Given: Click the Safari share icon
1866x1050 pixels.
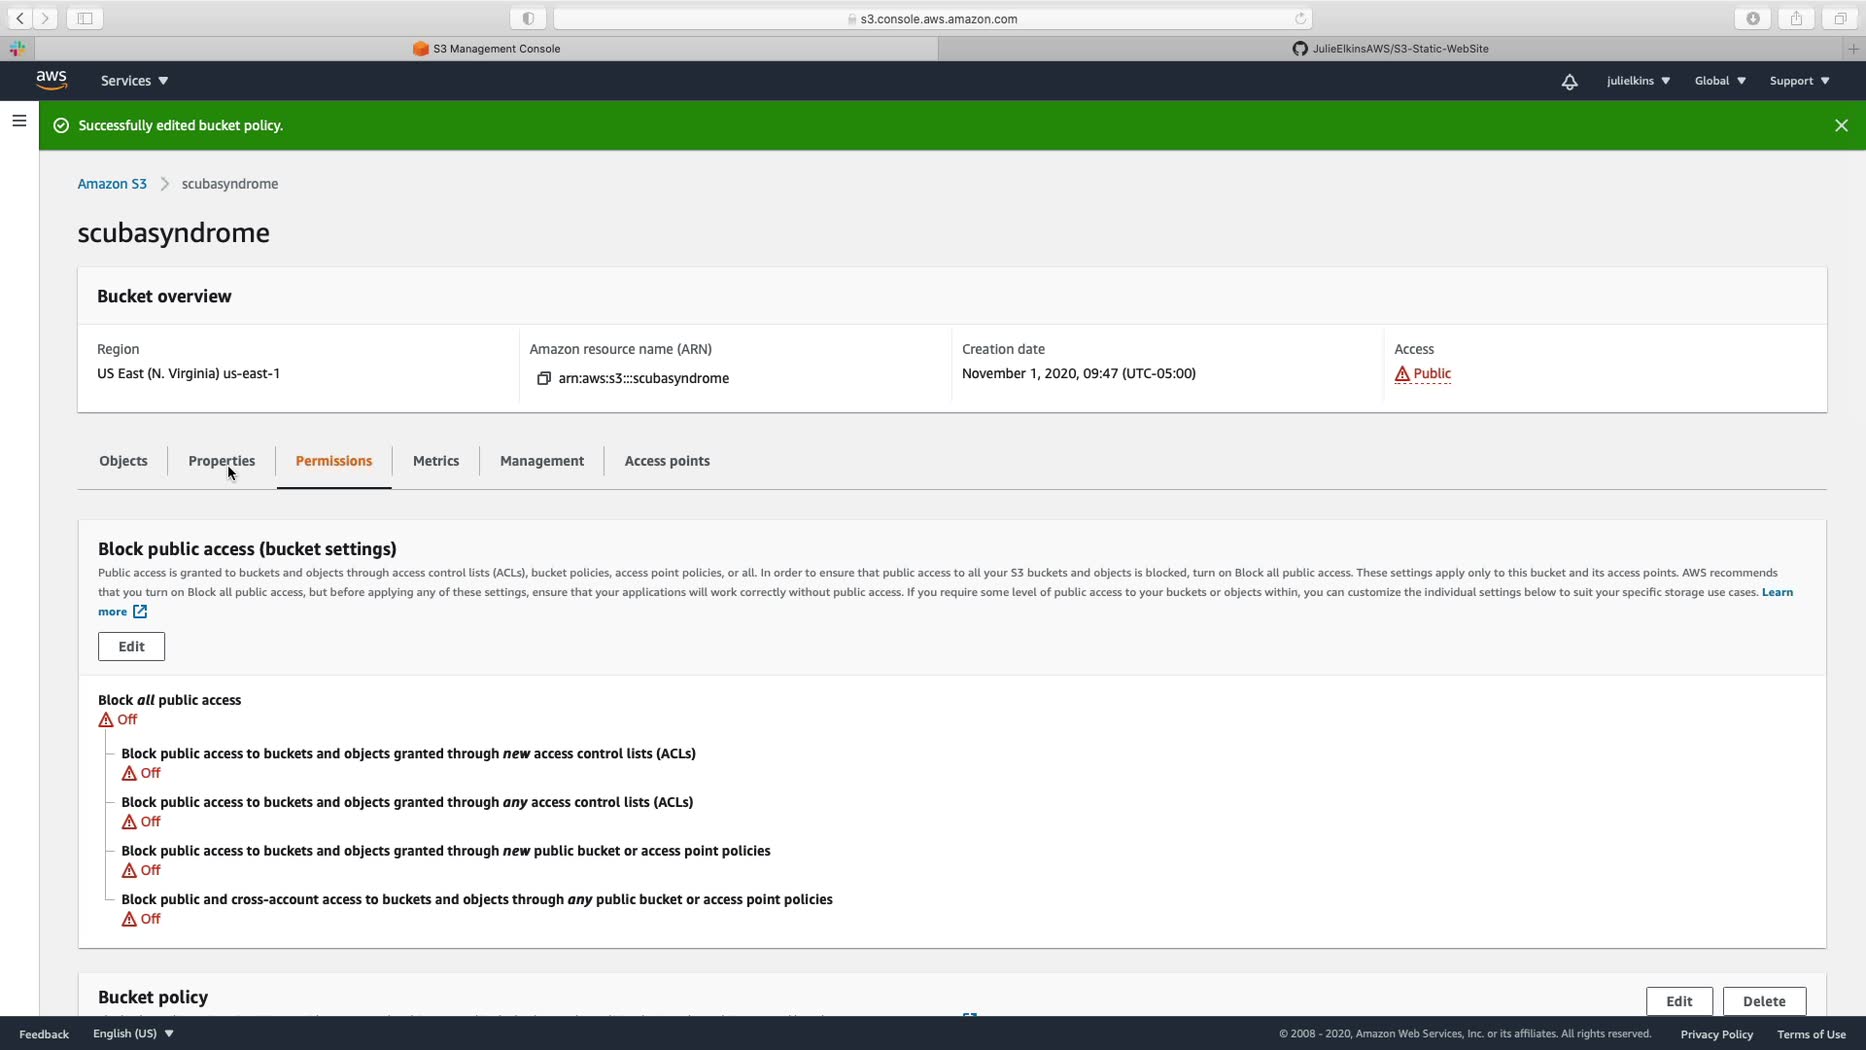Looking at the screenshot, I should click(x=1797, y=18).
